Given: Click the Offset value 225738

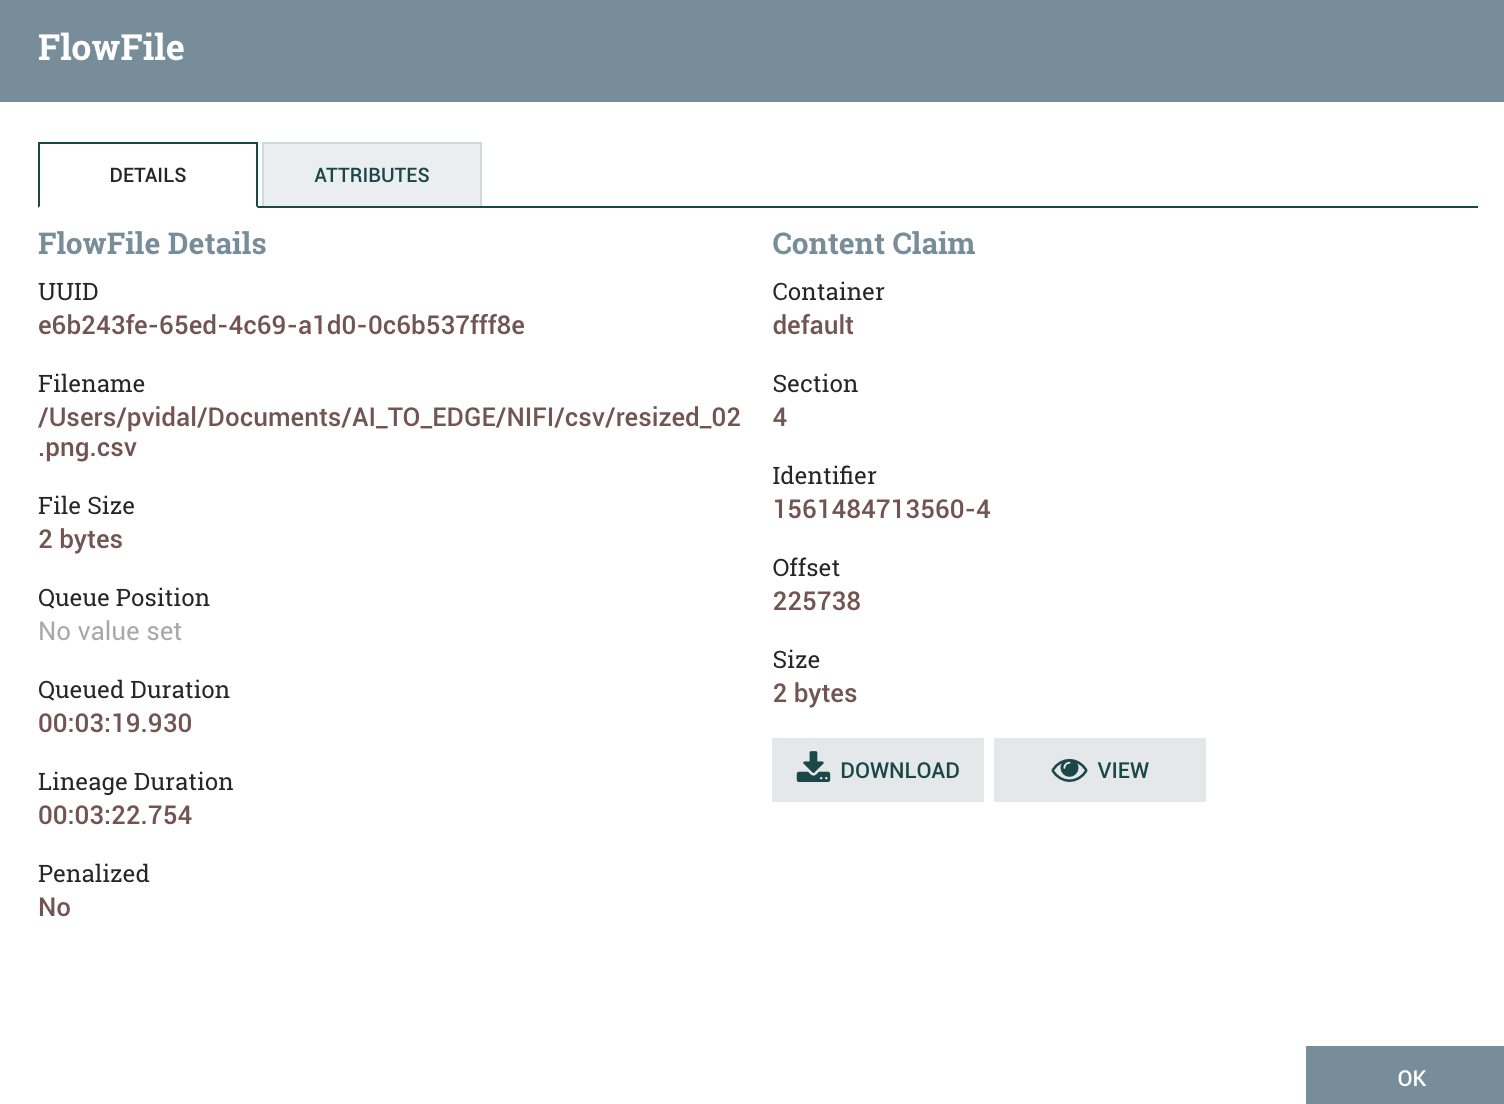Looking at the screenshot, I should (x=816, y=600).
